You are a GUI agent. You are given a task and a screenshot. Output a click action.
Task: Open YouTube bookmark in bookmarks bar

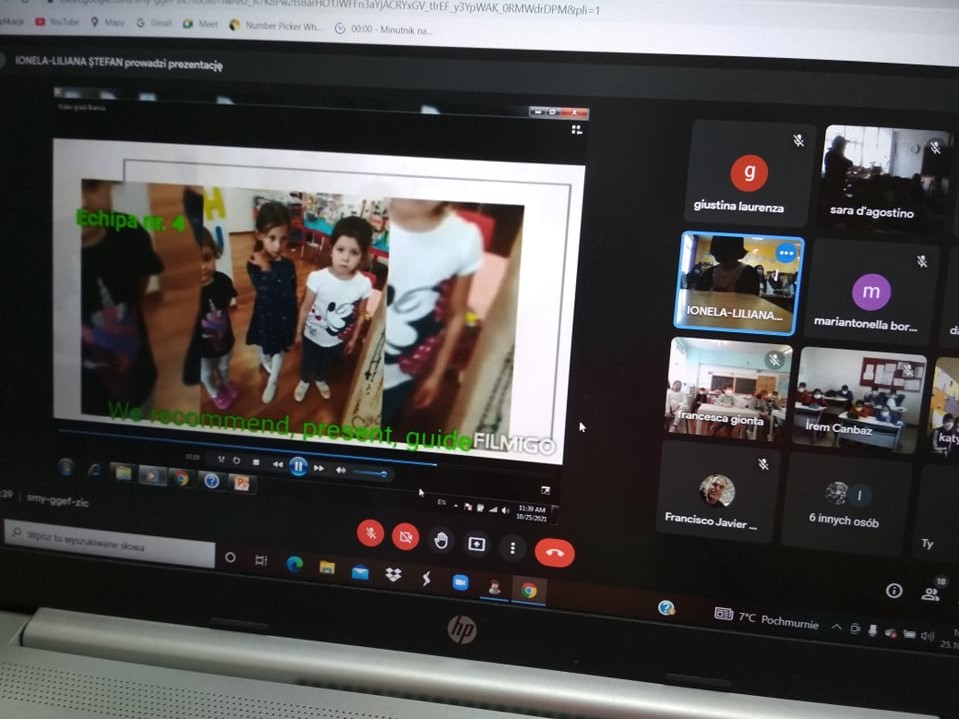pyautogui.click(x=57, y=21)
